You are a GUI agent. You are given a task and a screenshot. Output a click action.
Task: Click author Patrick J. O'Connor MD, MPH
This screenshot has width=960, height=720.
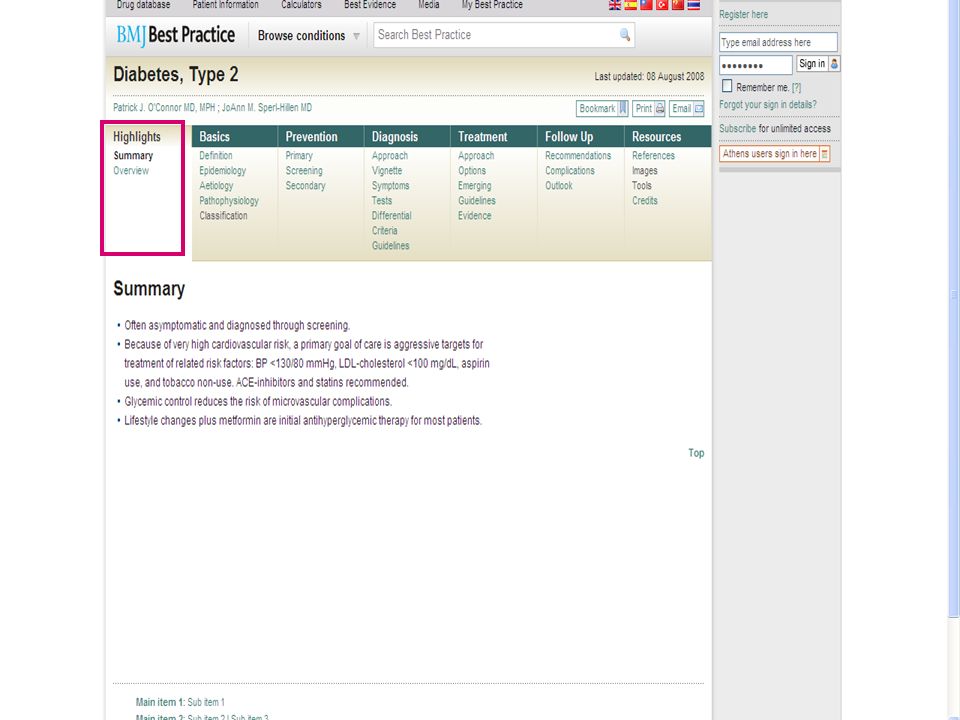click(164, 108)
